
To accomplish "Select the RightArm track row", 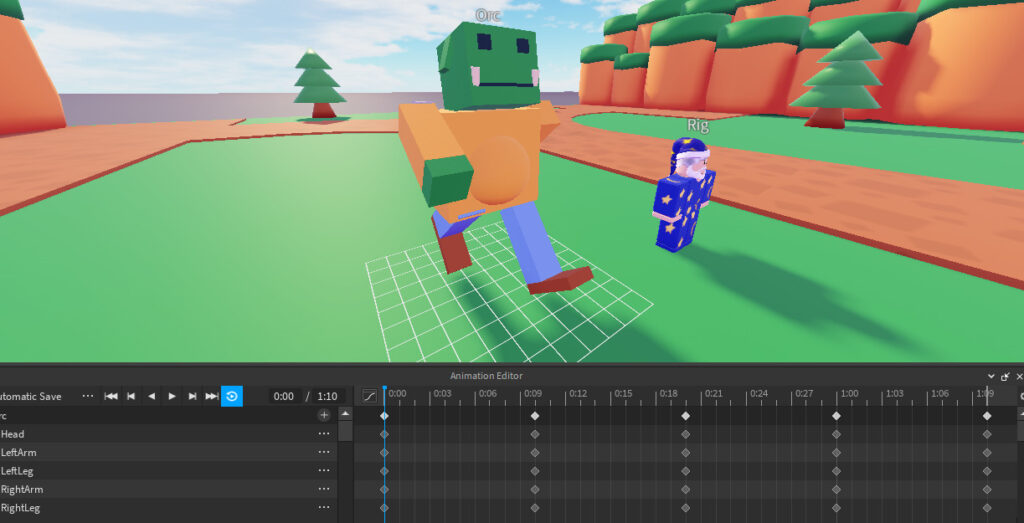I will click(168, 490).
